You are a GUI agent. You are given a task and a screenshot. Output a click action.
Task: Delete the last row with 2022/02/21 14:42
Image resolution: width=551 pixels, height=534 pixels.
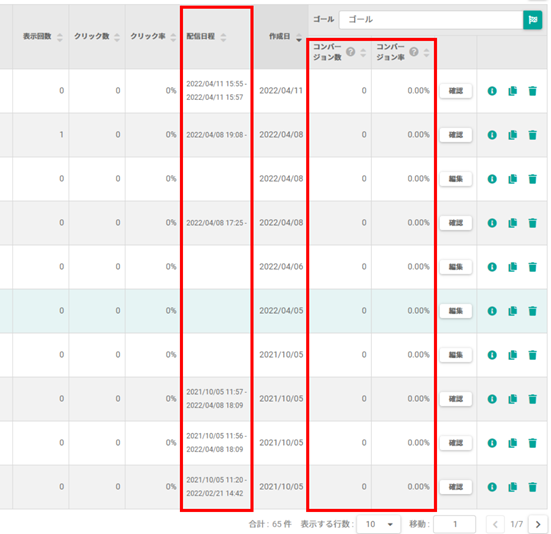(532, 487)
